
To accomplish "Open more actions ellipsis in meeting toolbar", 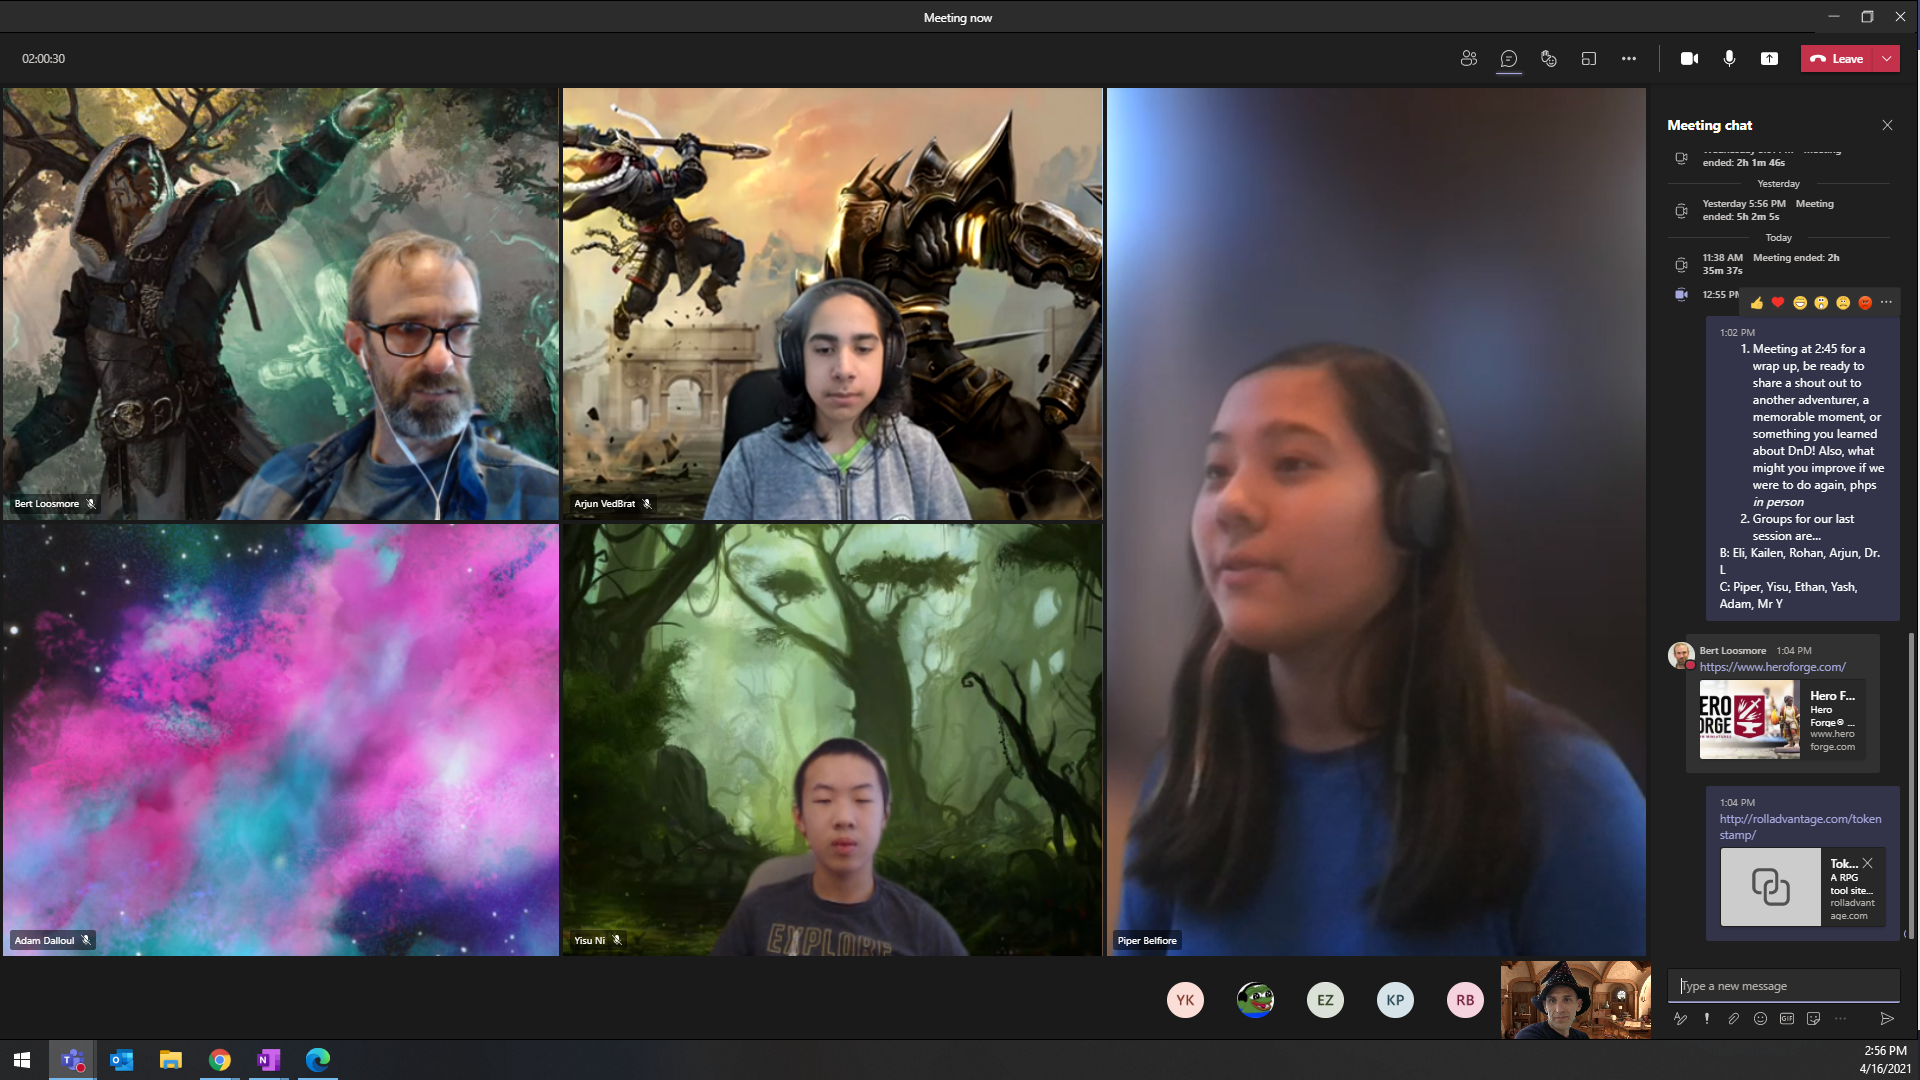I will pos(1629,59).
